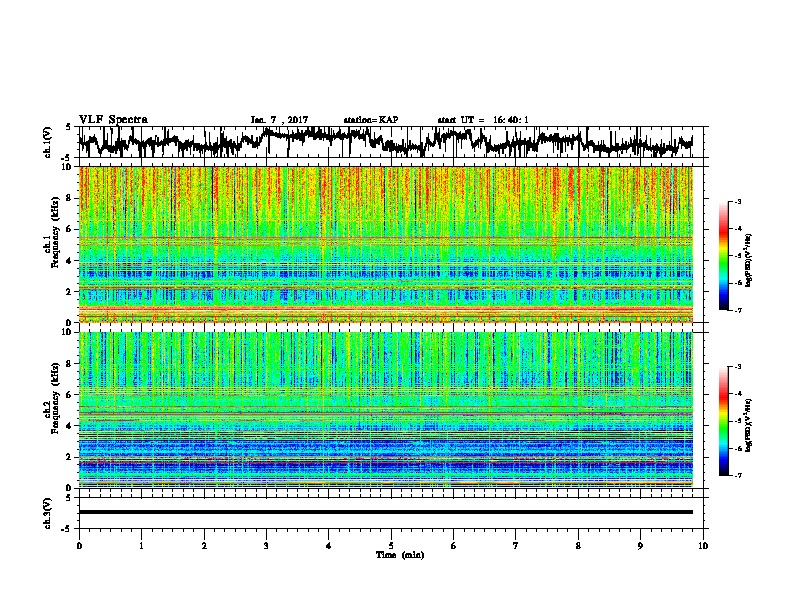Click time axis tick label "2"
This screenshot has width=792, height=612.
(x=204, y=546)
